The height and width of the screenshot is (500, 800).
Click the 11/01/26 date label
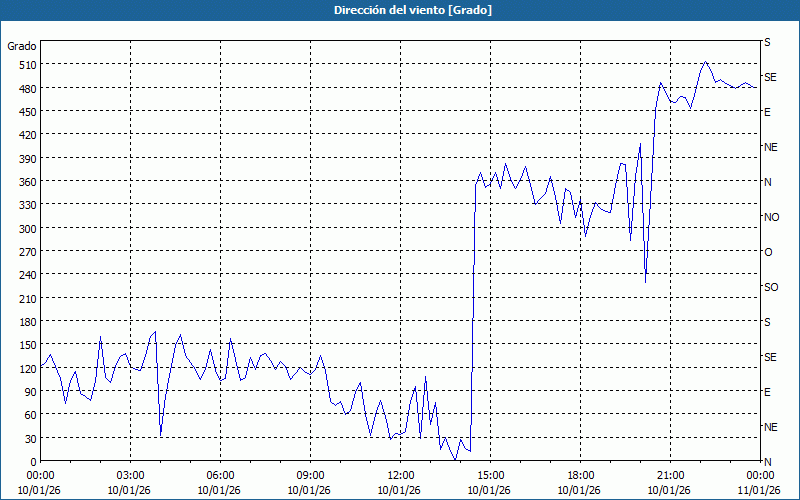tap(759, 489)
